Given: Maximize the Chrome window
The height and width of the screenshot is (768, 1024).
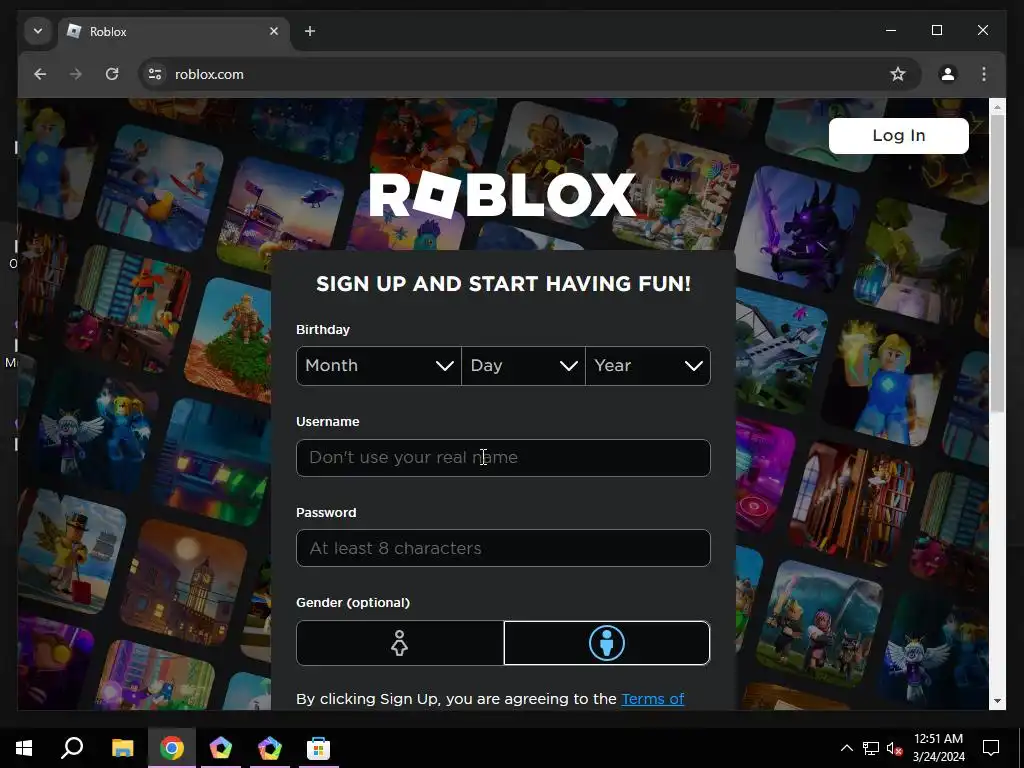Looking at the screenshot, I should coord(936,30).
